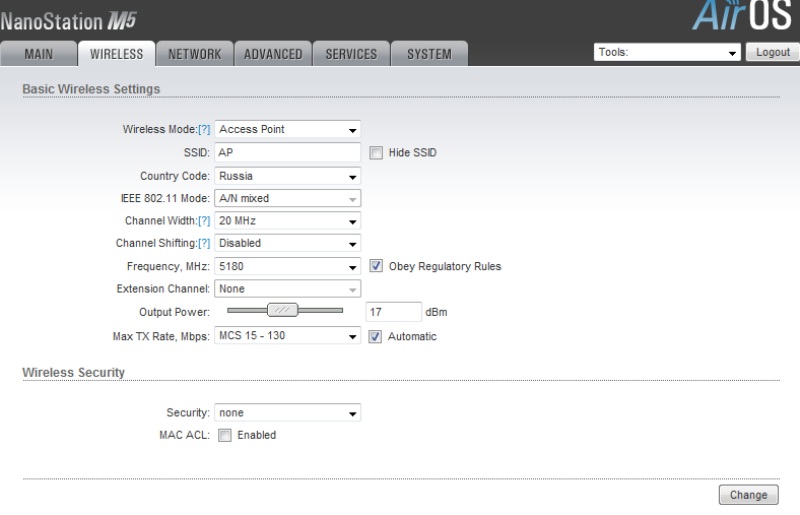Go to the ADVANCED tab
The width and height of the screenshot is (800, 515).
point(273,54)
